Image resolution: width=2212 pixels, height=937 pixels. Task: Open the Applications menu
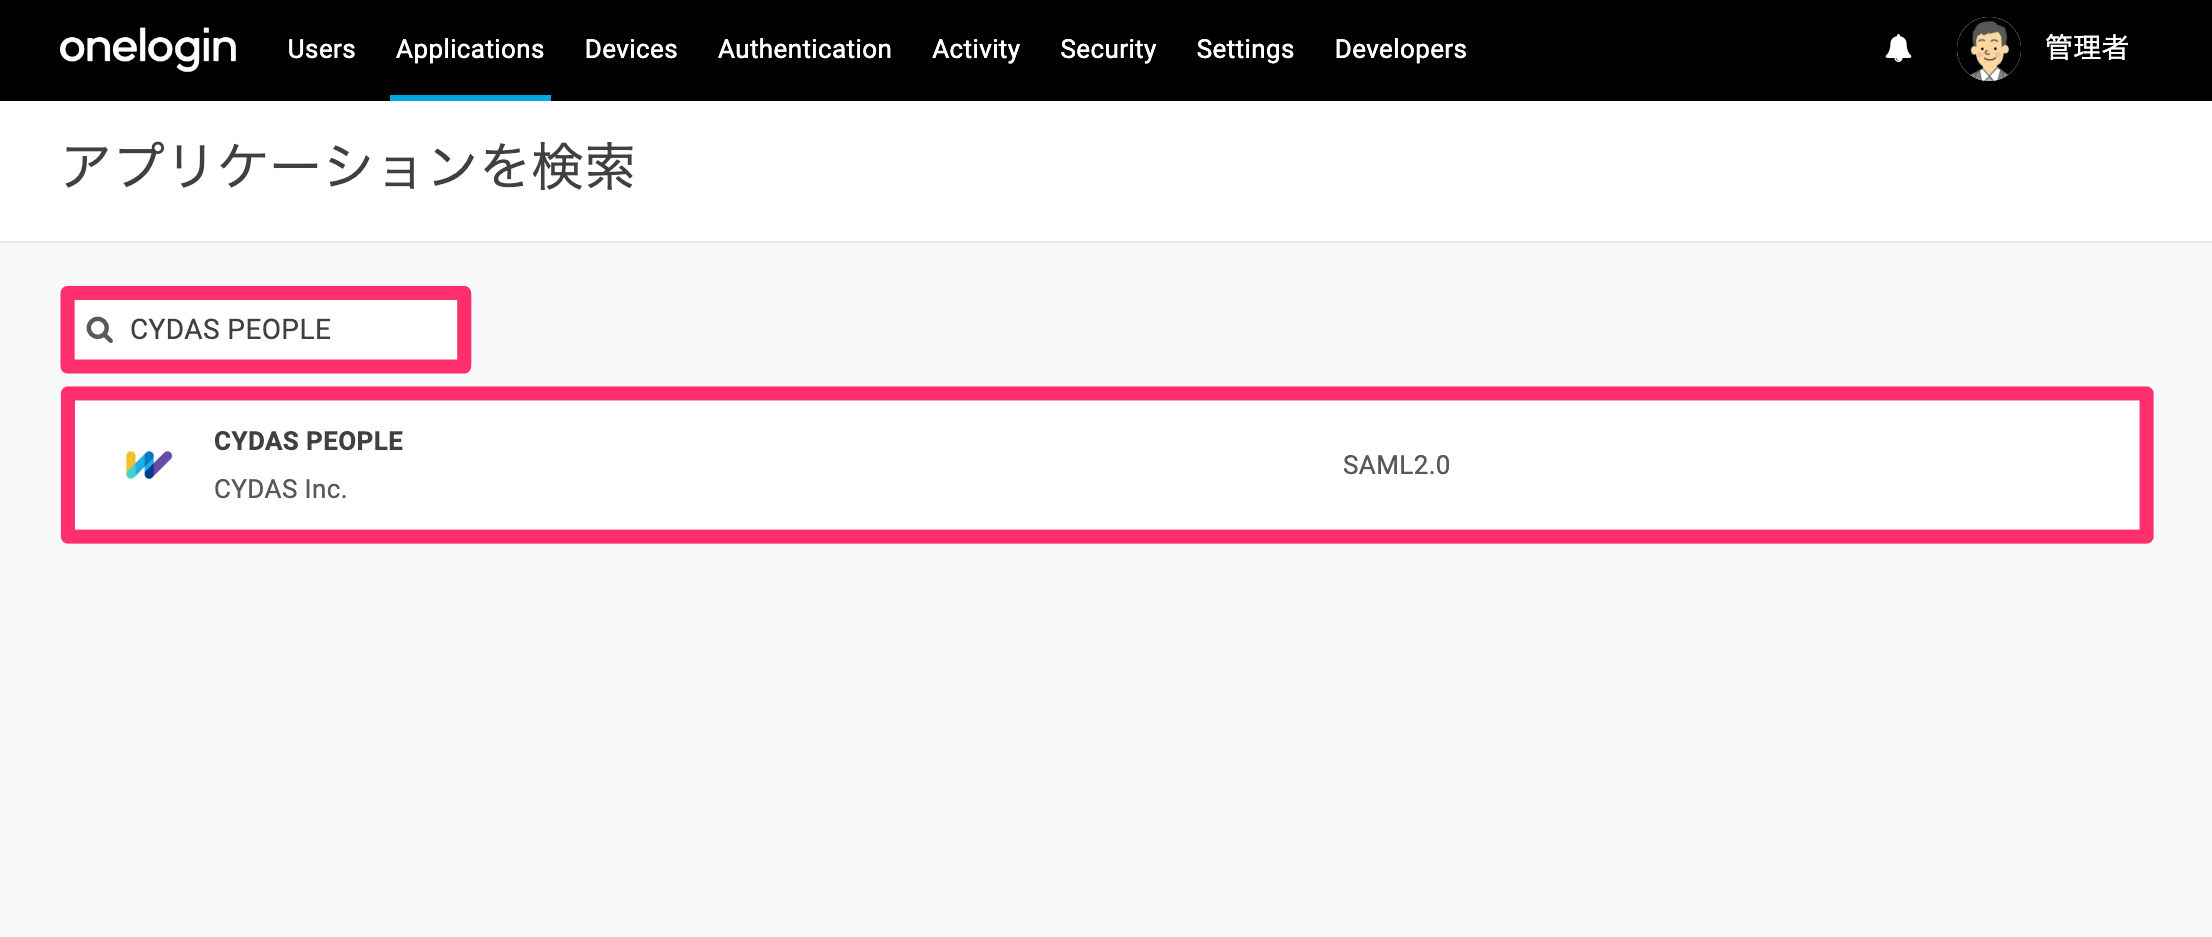(470, 49)
